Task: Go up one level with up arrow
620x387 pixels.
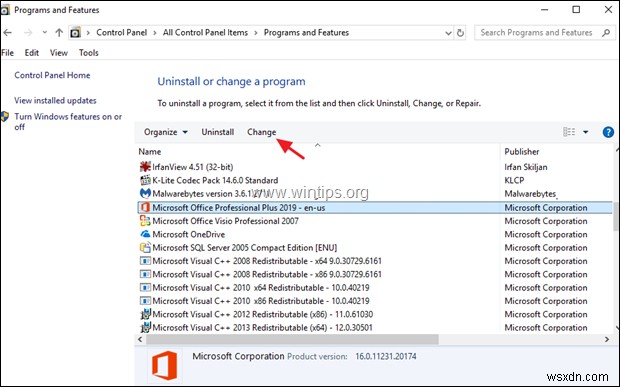Action: click(59, 33)
